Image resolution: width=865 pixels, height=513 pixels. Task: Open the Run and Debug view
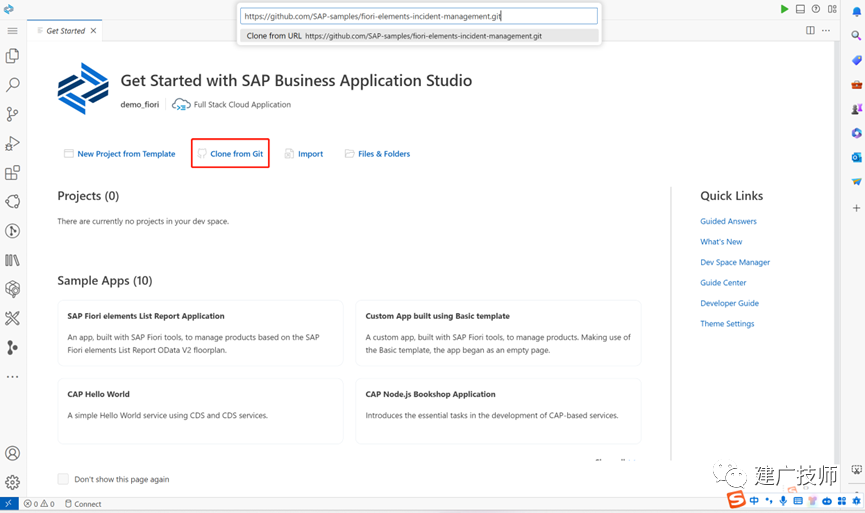[12, 143]
